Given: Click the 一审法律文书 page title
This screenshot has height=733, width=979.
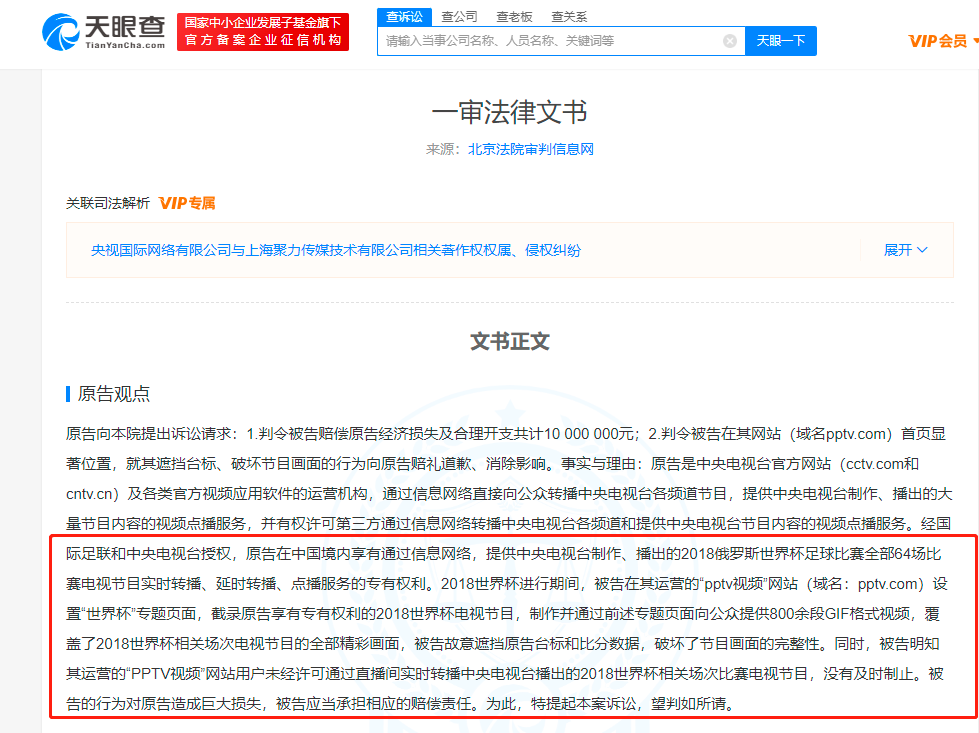Looking at the screenshot, I should (x=509, y=112).
